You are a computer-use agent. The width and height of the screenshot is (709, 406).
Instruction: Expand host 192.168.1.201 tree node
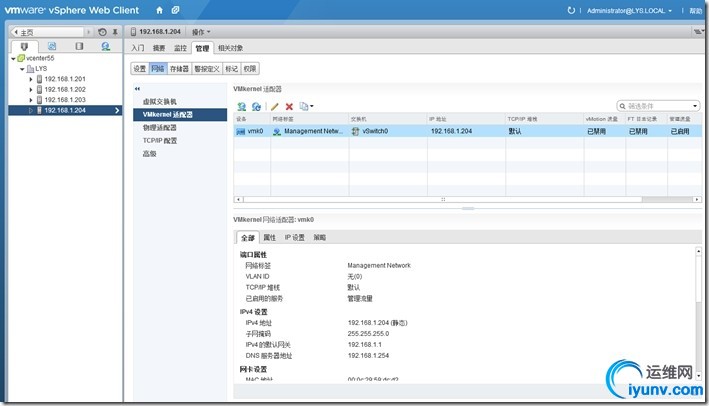pyautogui.click(x=31, y=79)
